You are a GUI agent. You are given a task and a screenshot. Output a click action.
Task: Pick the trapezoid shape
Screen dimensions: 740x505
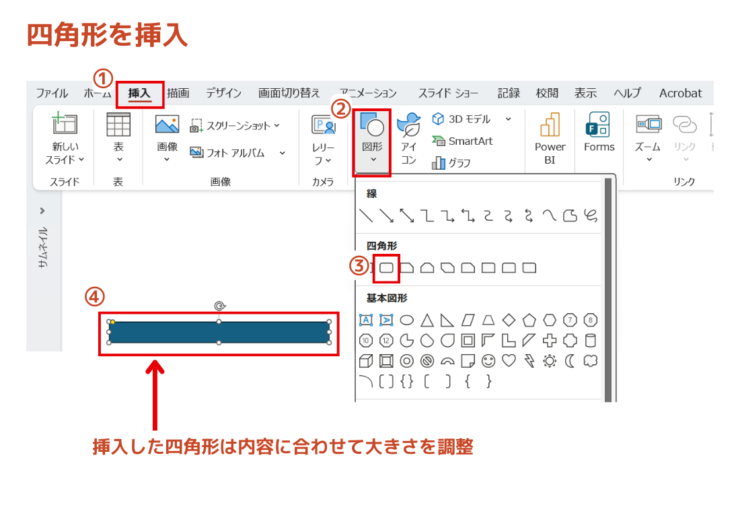click(488, 320)
